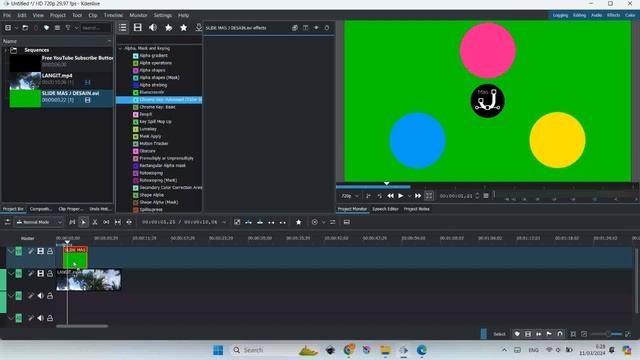Play the project monitor

(401, 196)
